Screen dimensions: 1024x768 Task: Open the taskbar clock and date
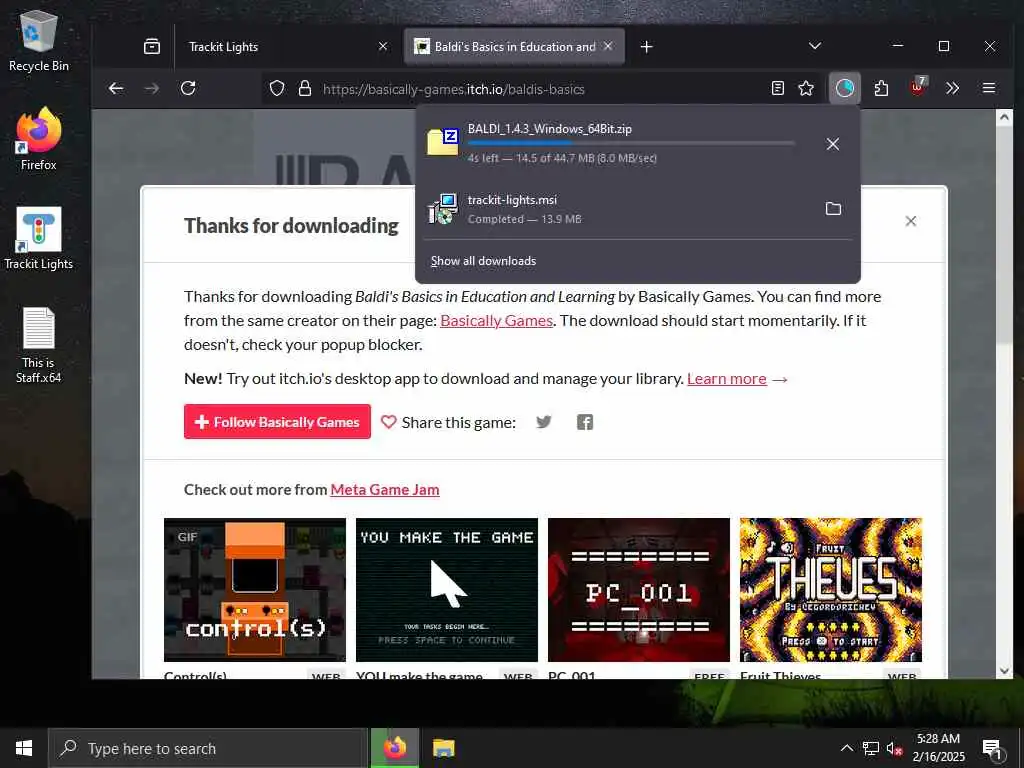point(938,748)
